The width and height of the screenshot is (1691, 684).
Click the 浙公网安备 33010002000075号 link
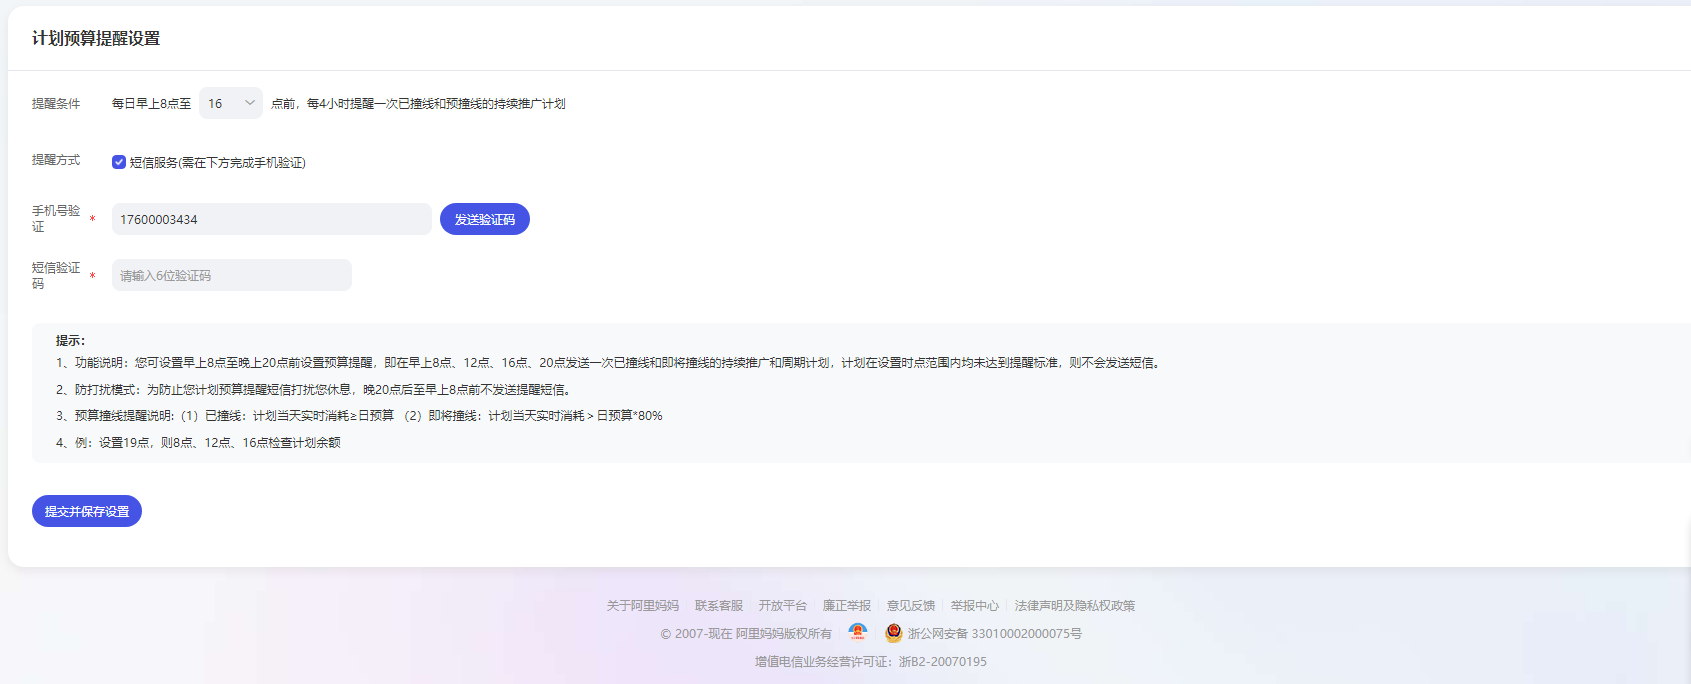(994, 634)
